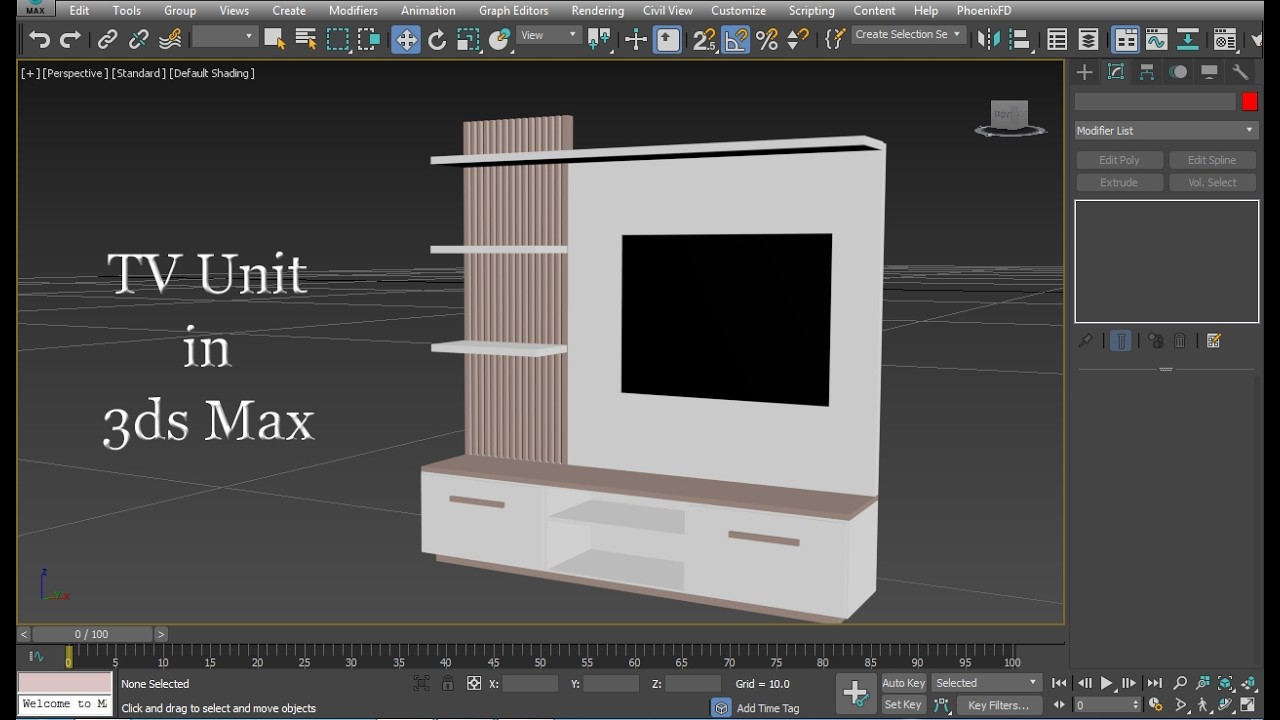The height and width of the screenshot is (720, 1280).
Task: Expand the Modifier List dropdown
Action: 1166,131
